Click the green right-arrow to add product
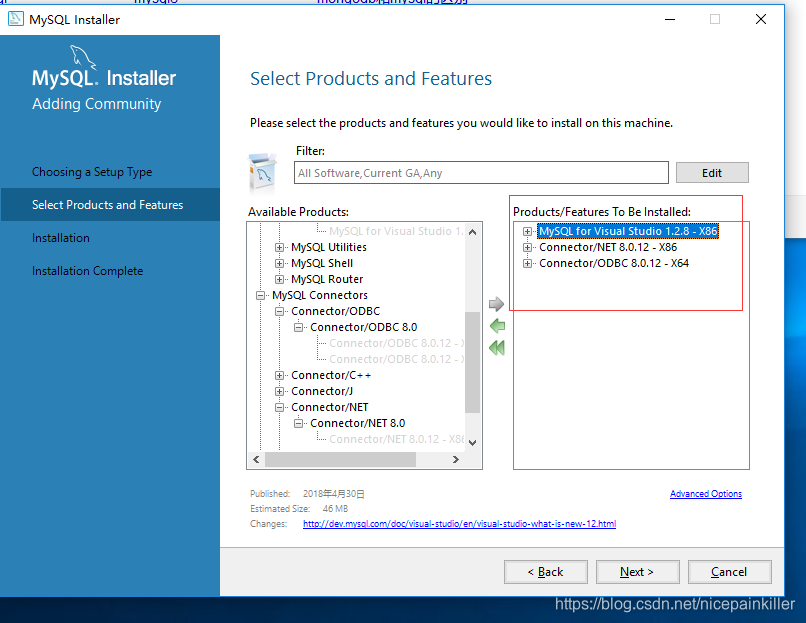The width and height of the screenshot is (806, 623). [x=496, y=303]
